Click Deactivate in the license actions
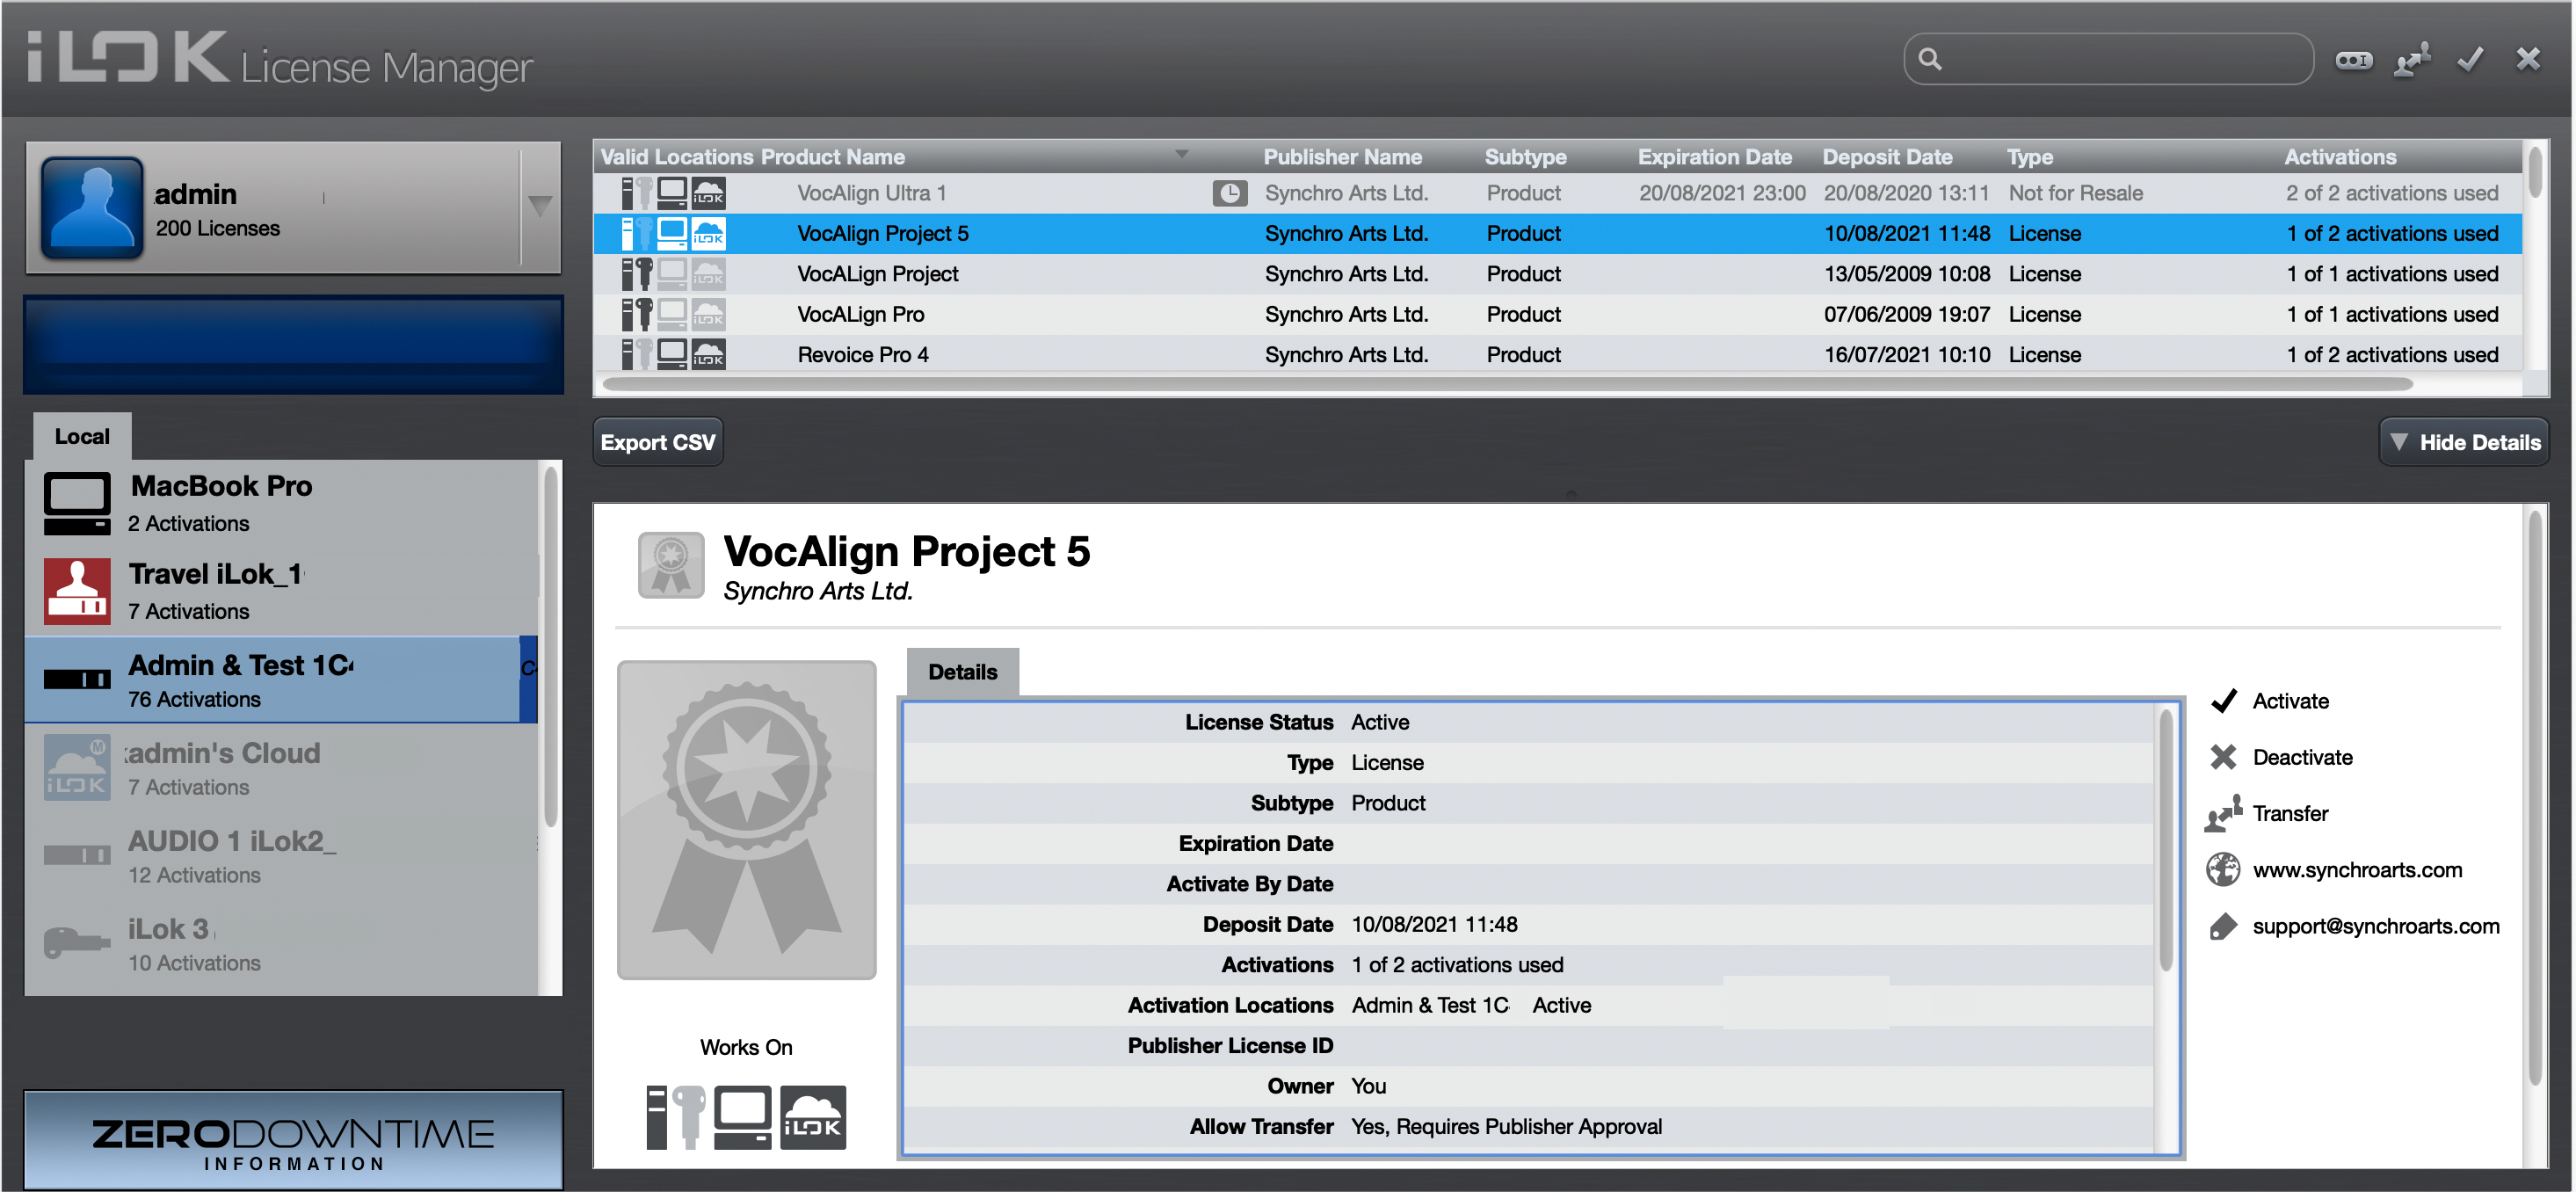This screenshot has width=2576, height=1192. pyautogui.click(x=2301, y=757)
